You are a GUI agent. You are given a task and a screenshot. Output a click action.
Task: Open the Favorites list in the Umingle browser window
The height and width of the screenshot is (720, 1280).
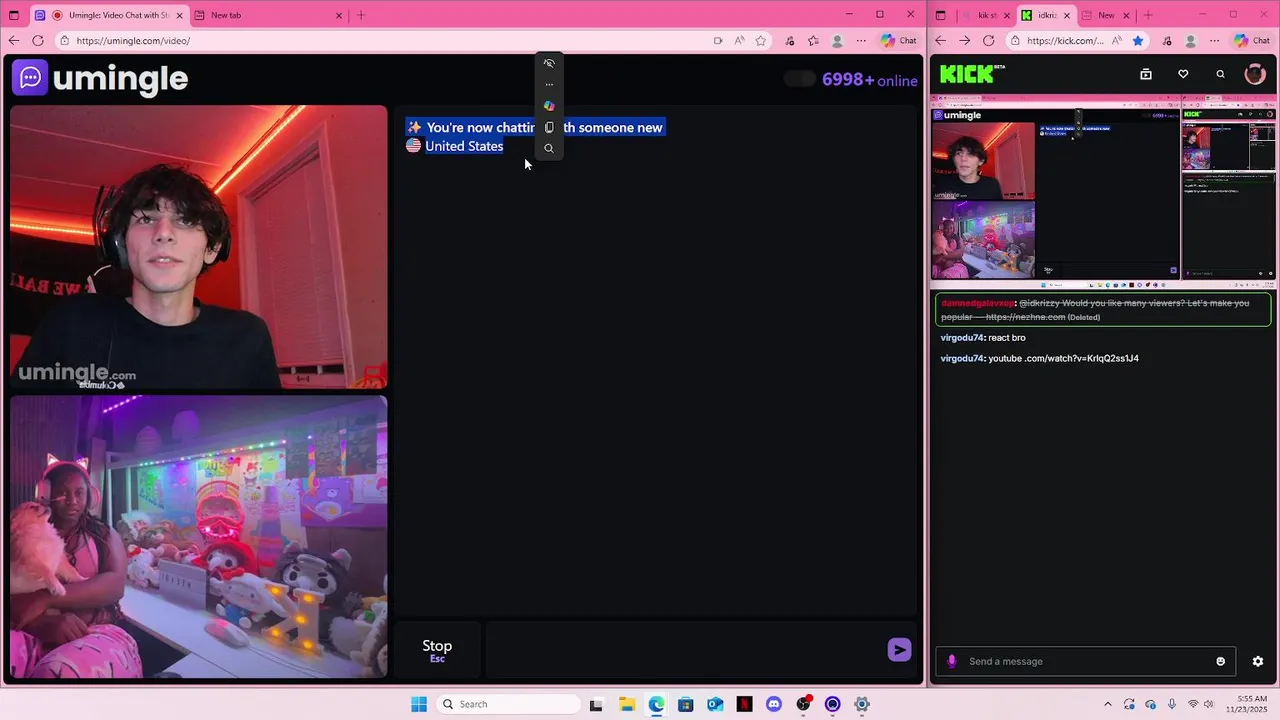(x=813, y=41)
